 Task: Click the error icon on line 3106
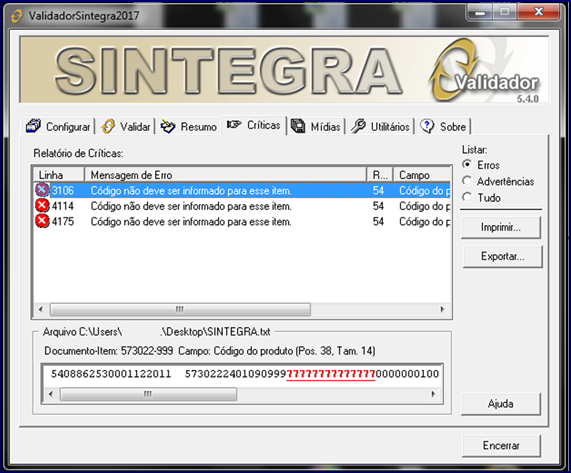(x=42, y=190)
